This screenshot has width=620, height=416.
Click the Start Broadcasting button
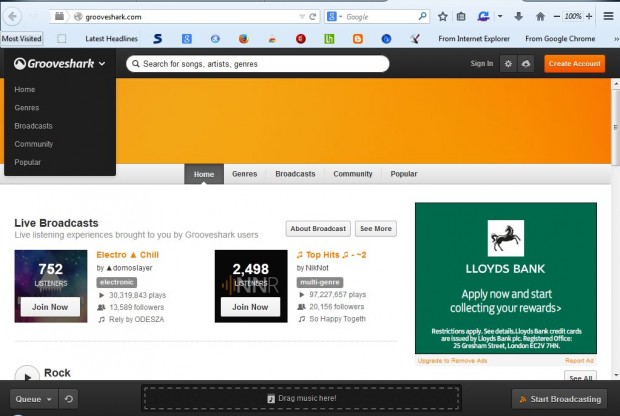pyautogui.click(x=560, y=399)
